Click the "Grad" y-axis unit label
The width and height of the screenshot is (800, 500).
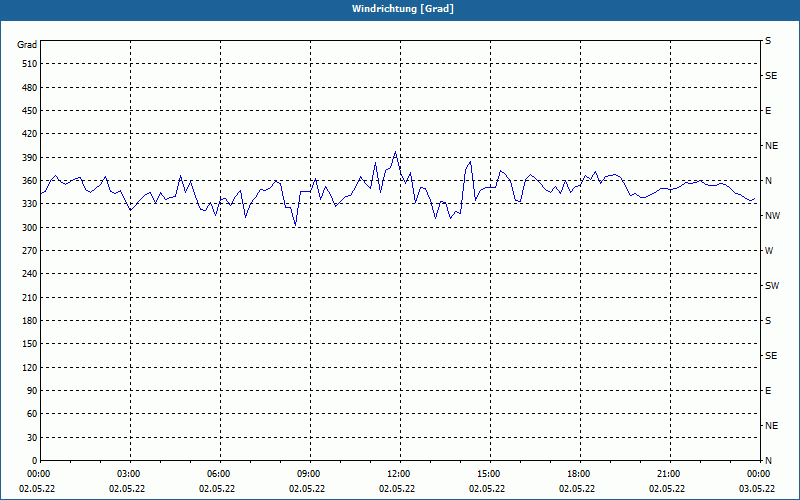[x=27, y=45]
